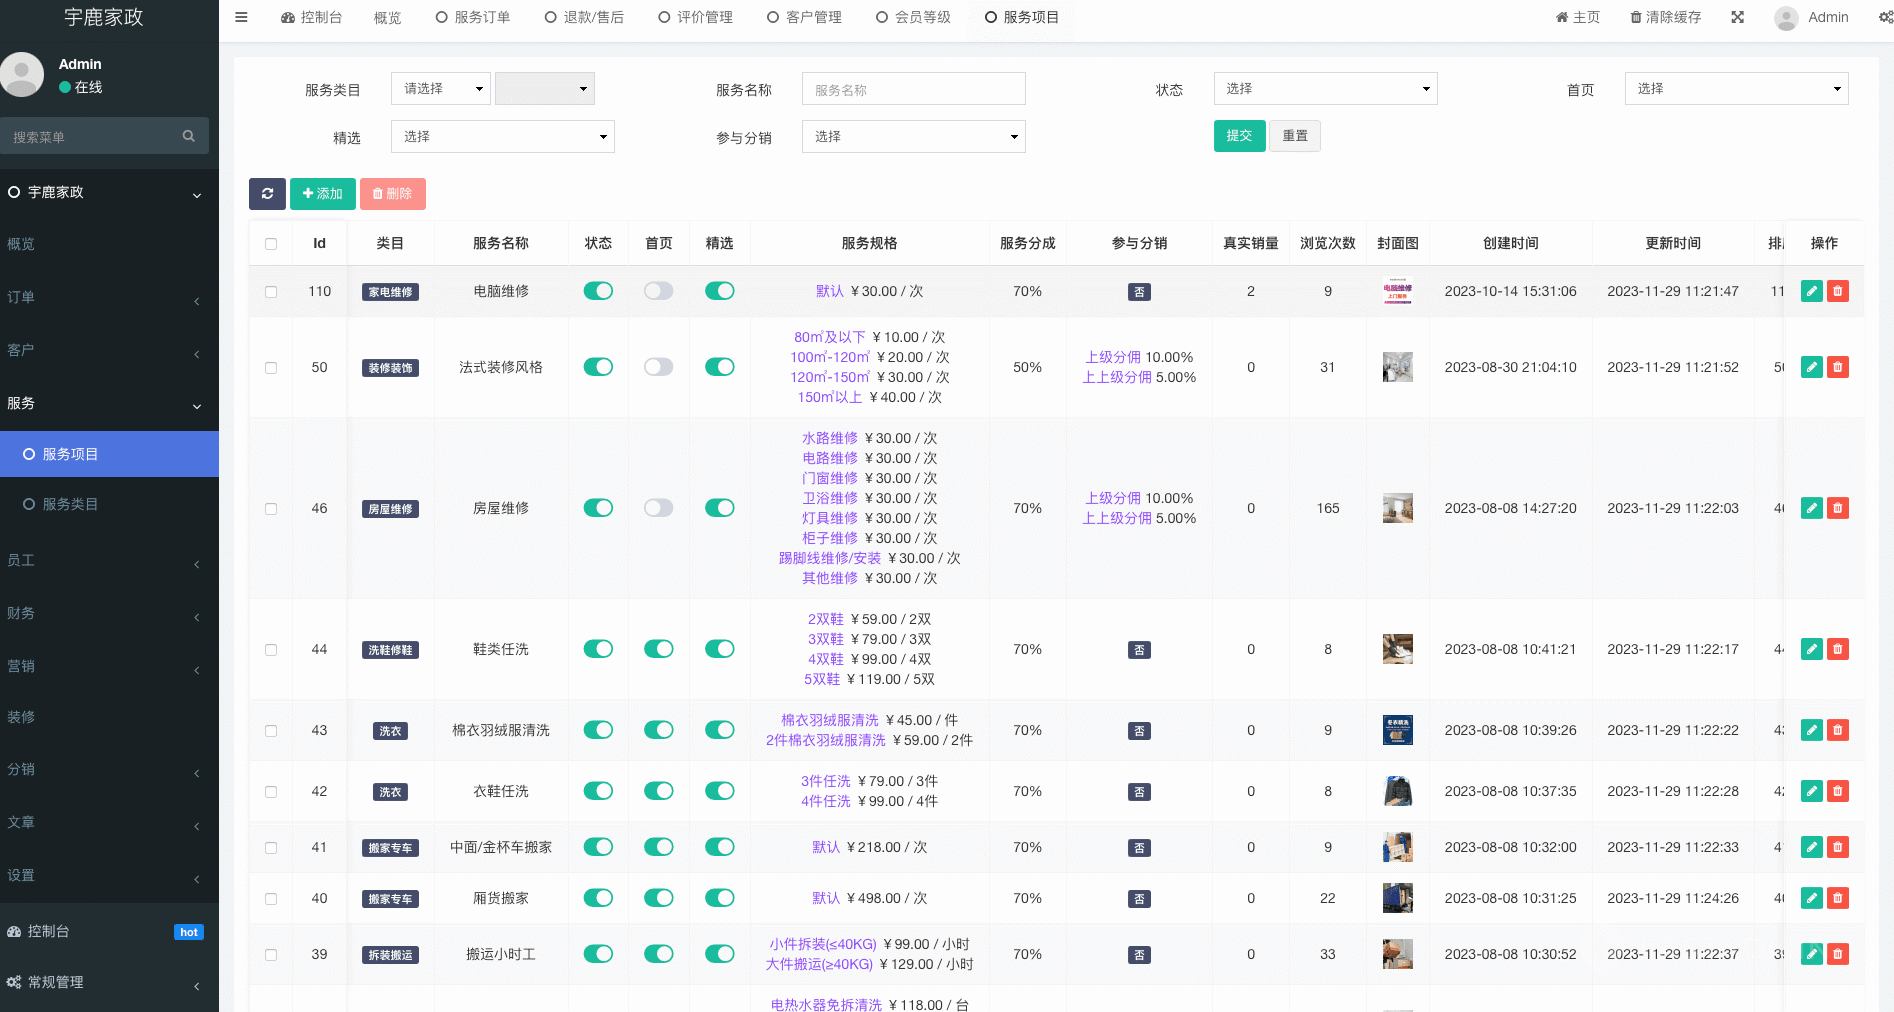Image resolution: width=1894 pixels, height=1012 pixels.
Task: Click the 添加 button
Action: tap(322, 194)
